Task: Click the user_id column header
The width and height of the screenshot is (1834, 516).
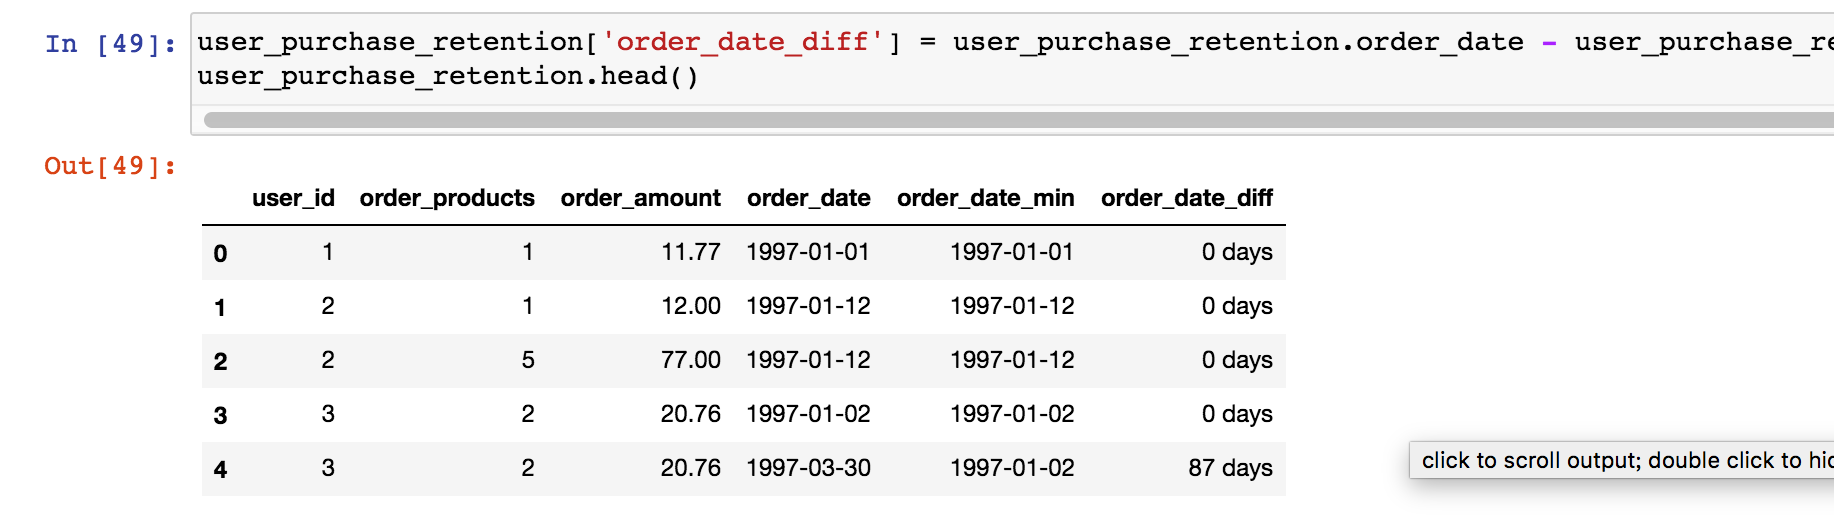Action: (x=293, y=198)
